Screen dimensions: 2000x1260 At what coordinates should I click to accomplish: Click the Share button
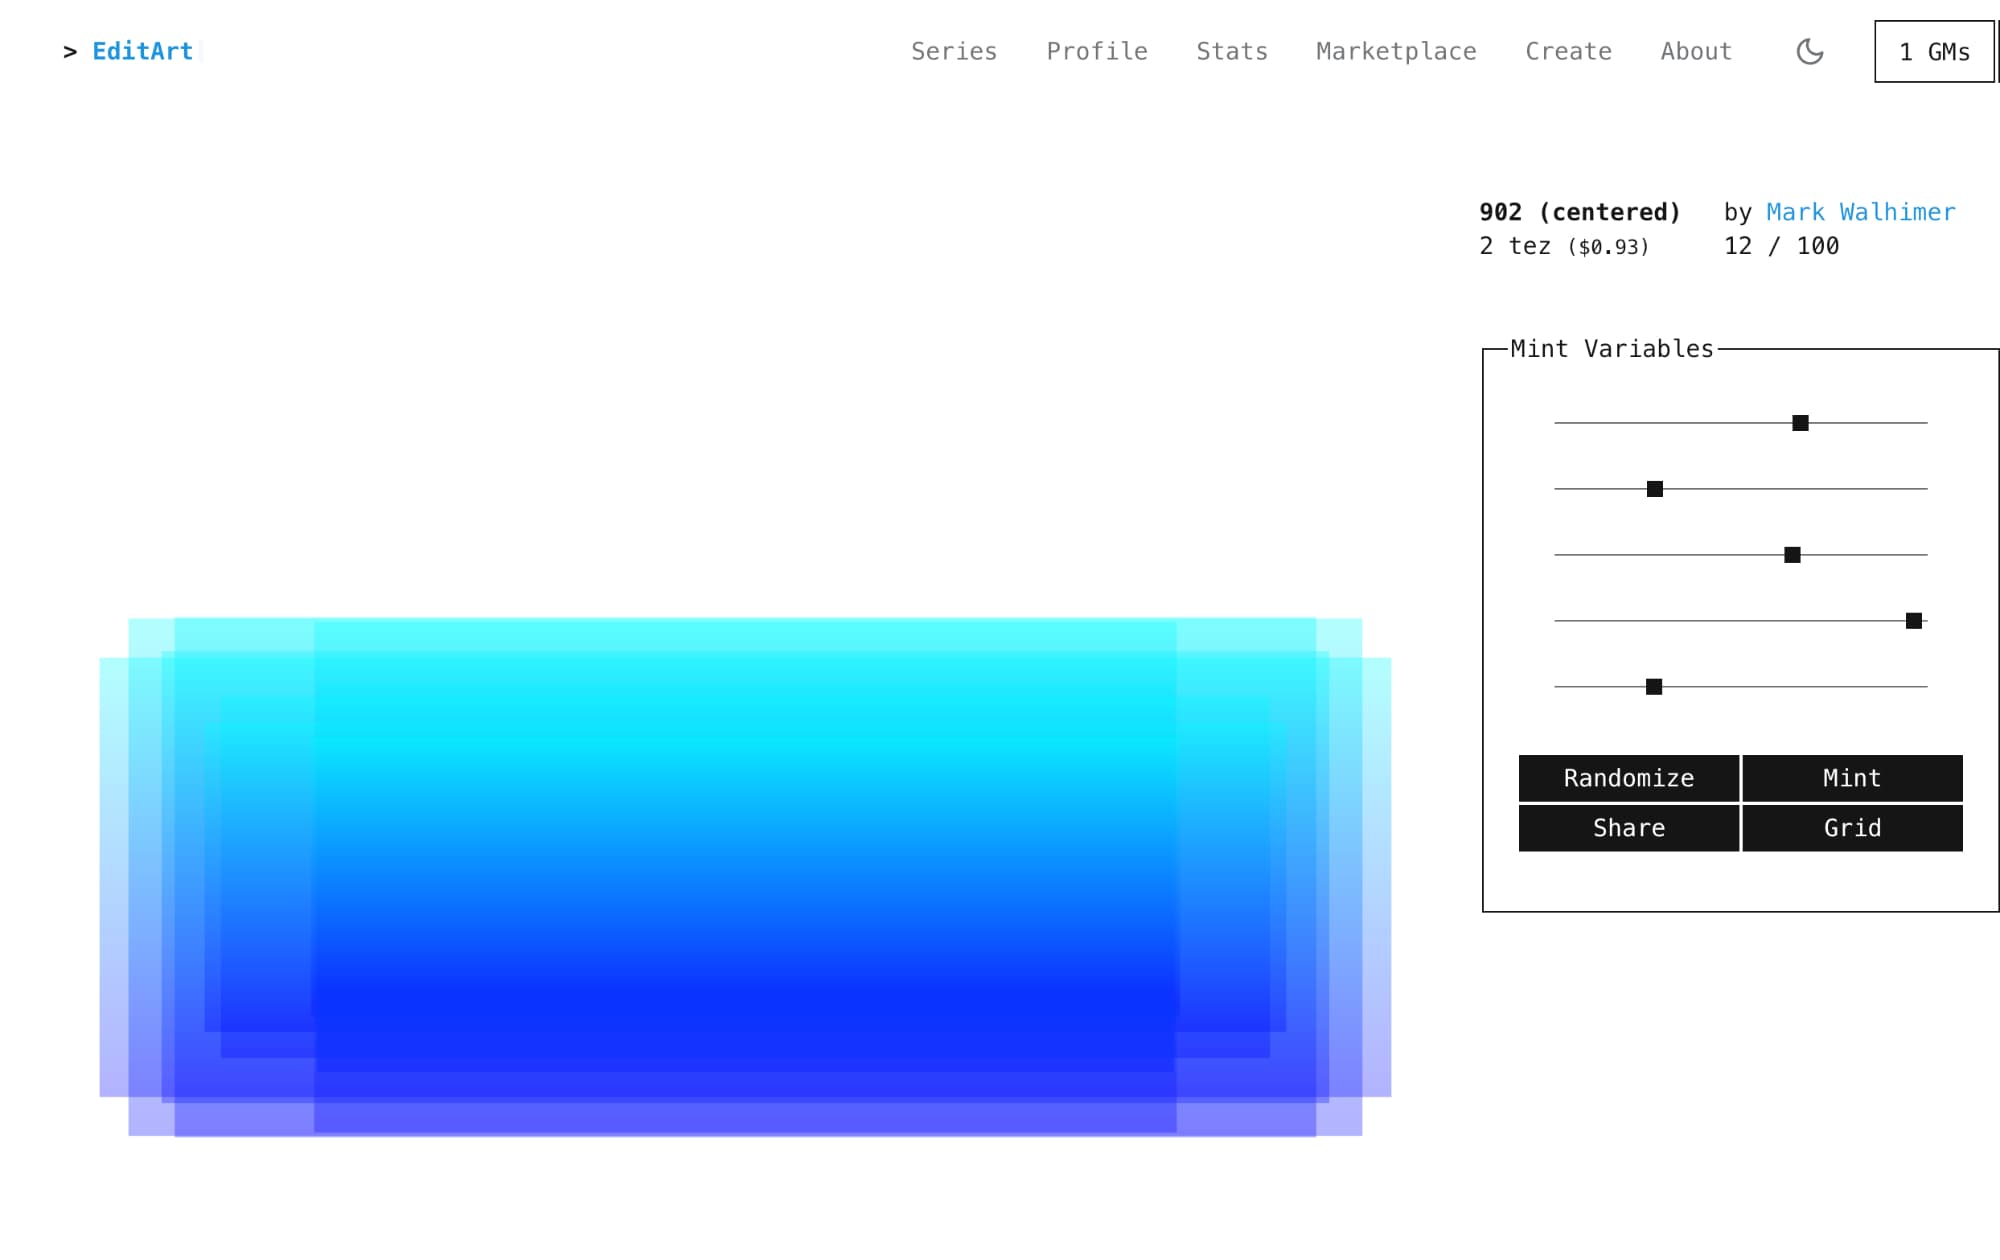click(x=1628, y=828)
